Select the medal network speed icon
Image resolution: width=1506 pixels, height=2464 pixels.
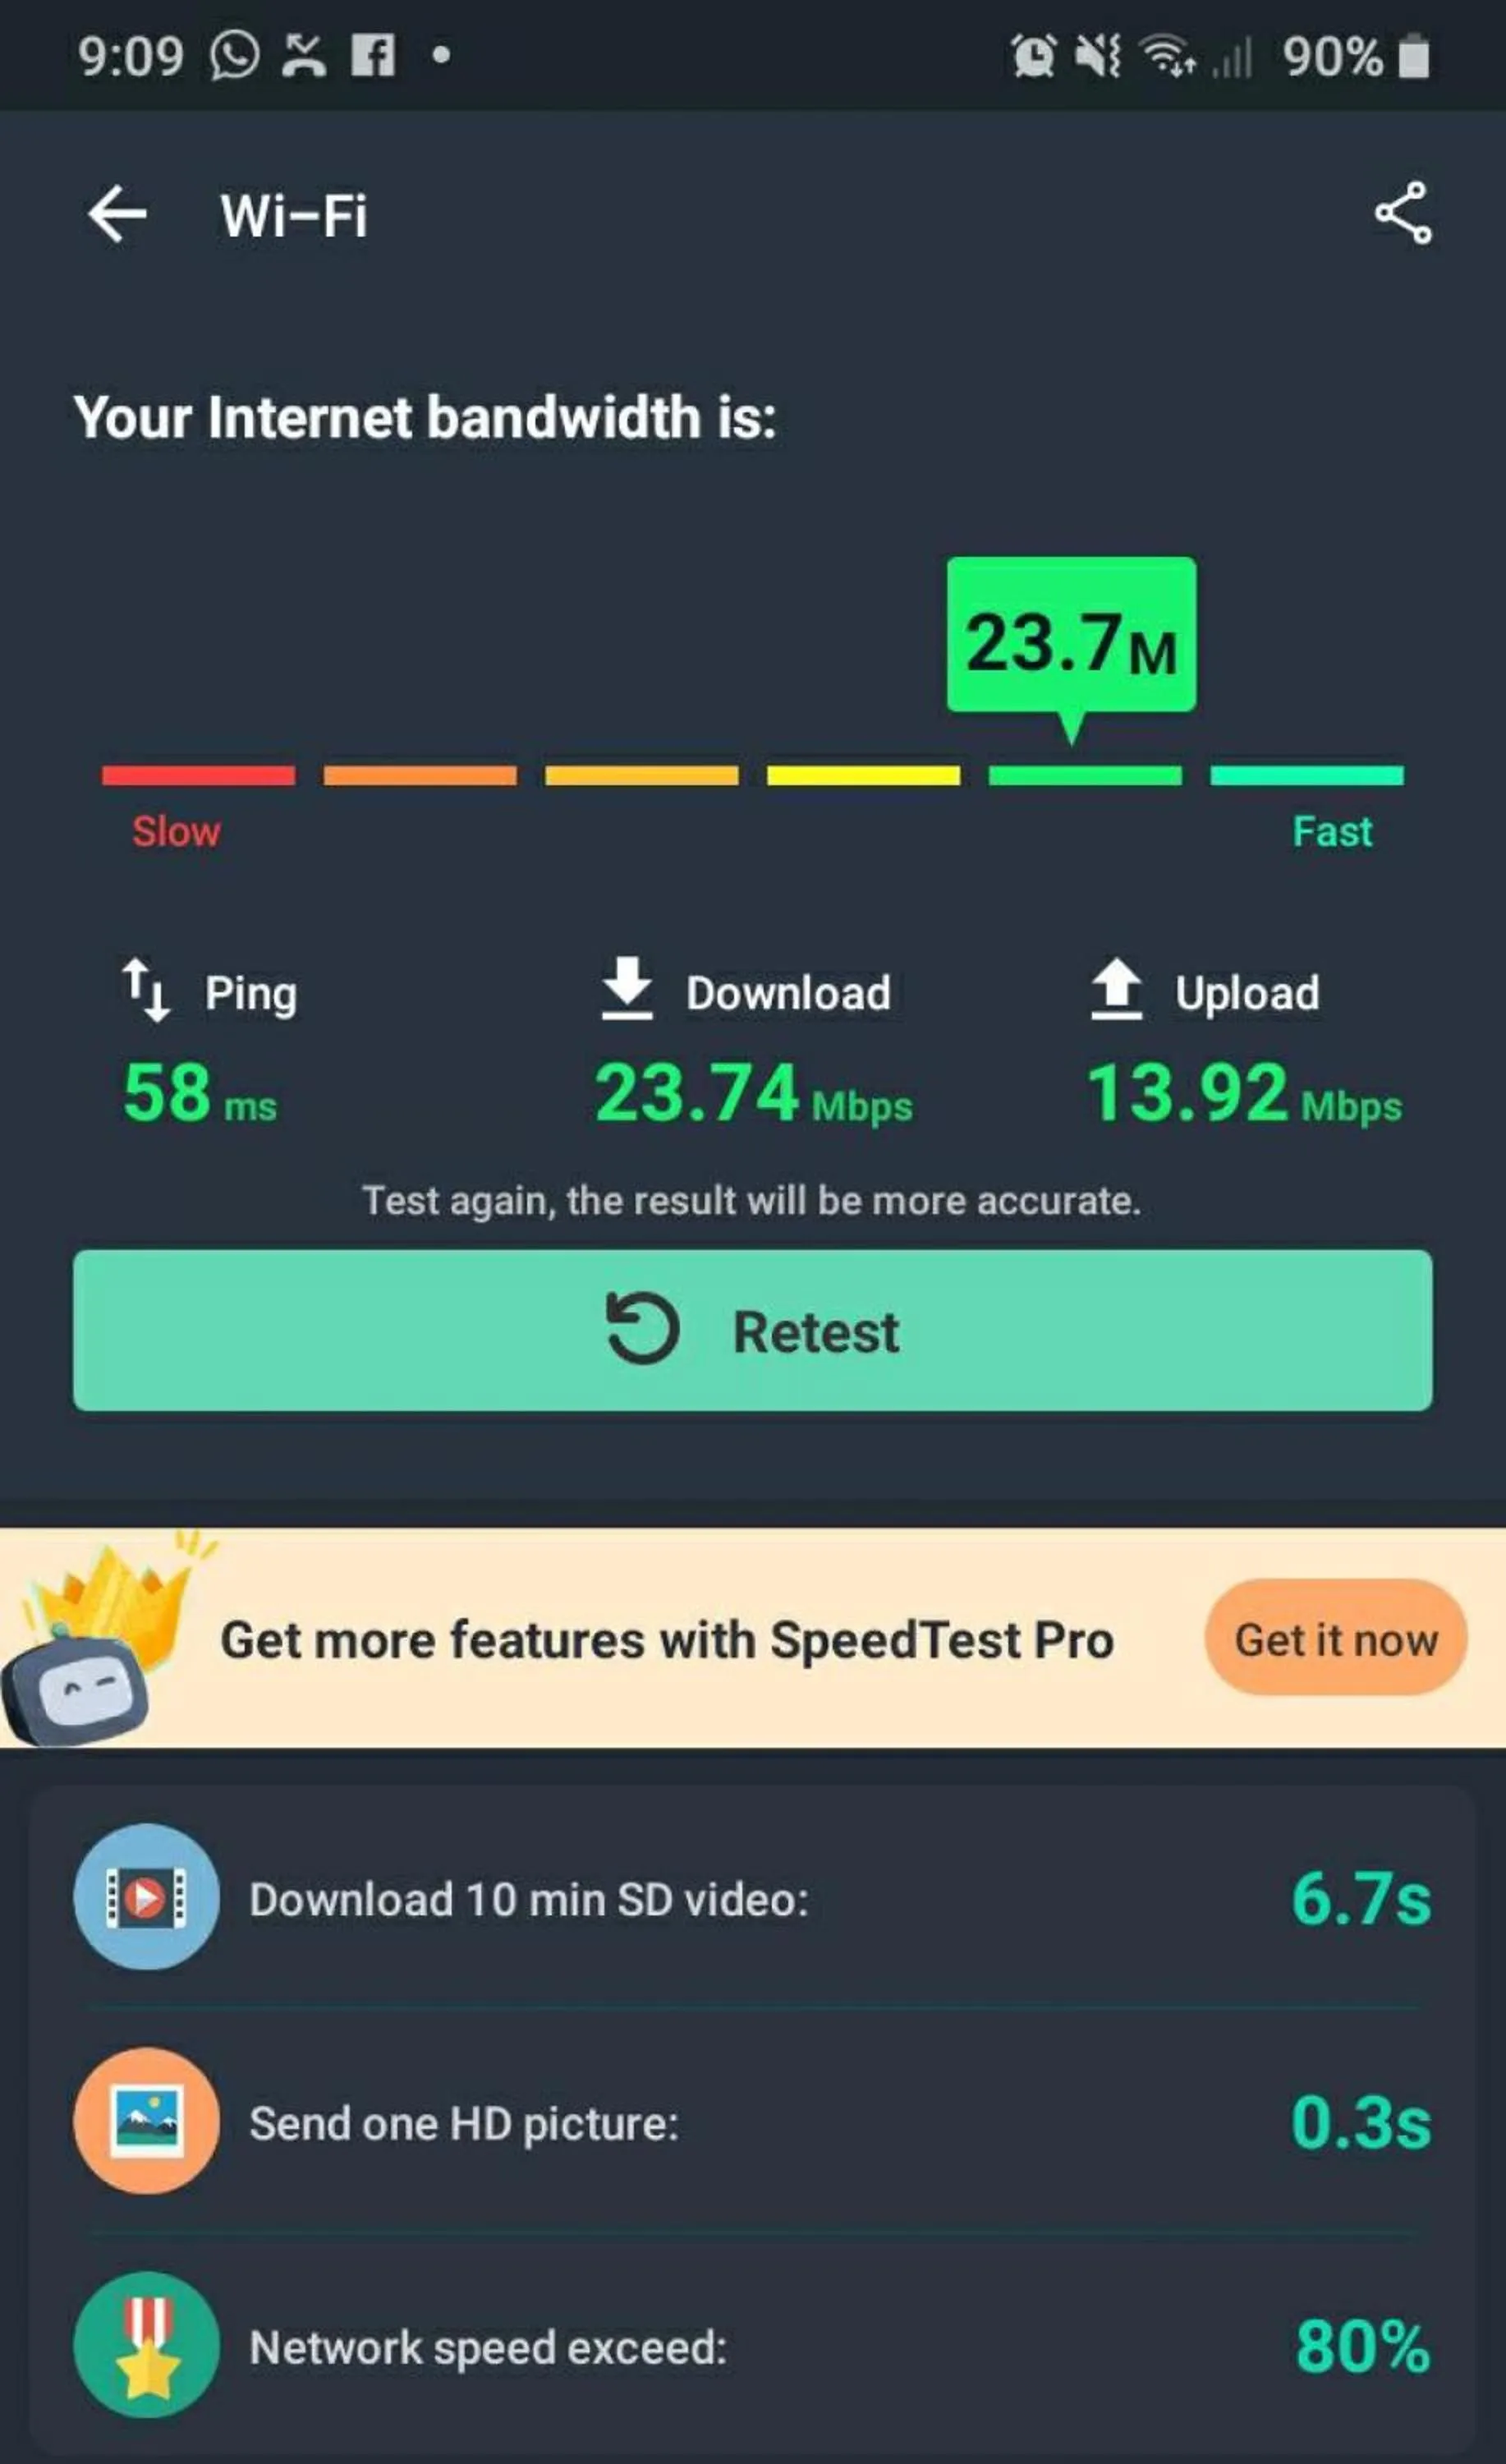point(146,2345)
